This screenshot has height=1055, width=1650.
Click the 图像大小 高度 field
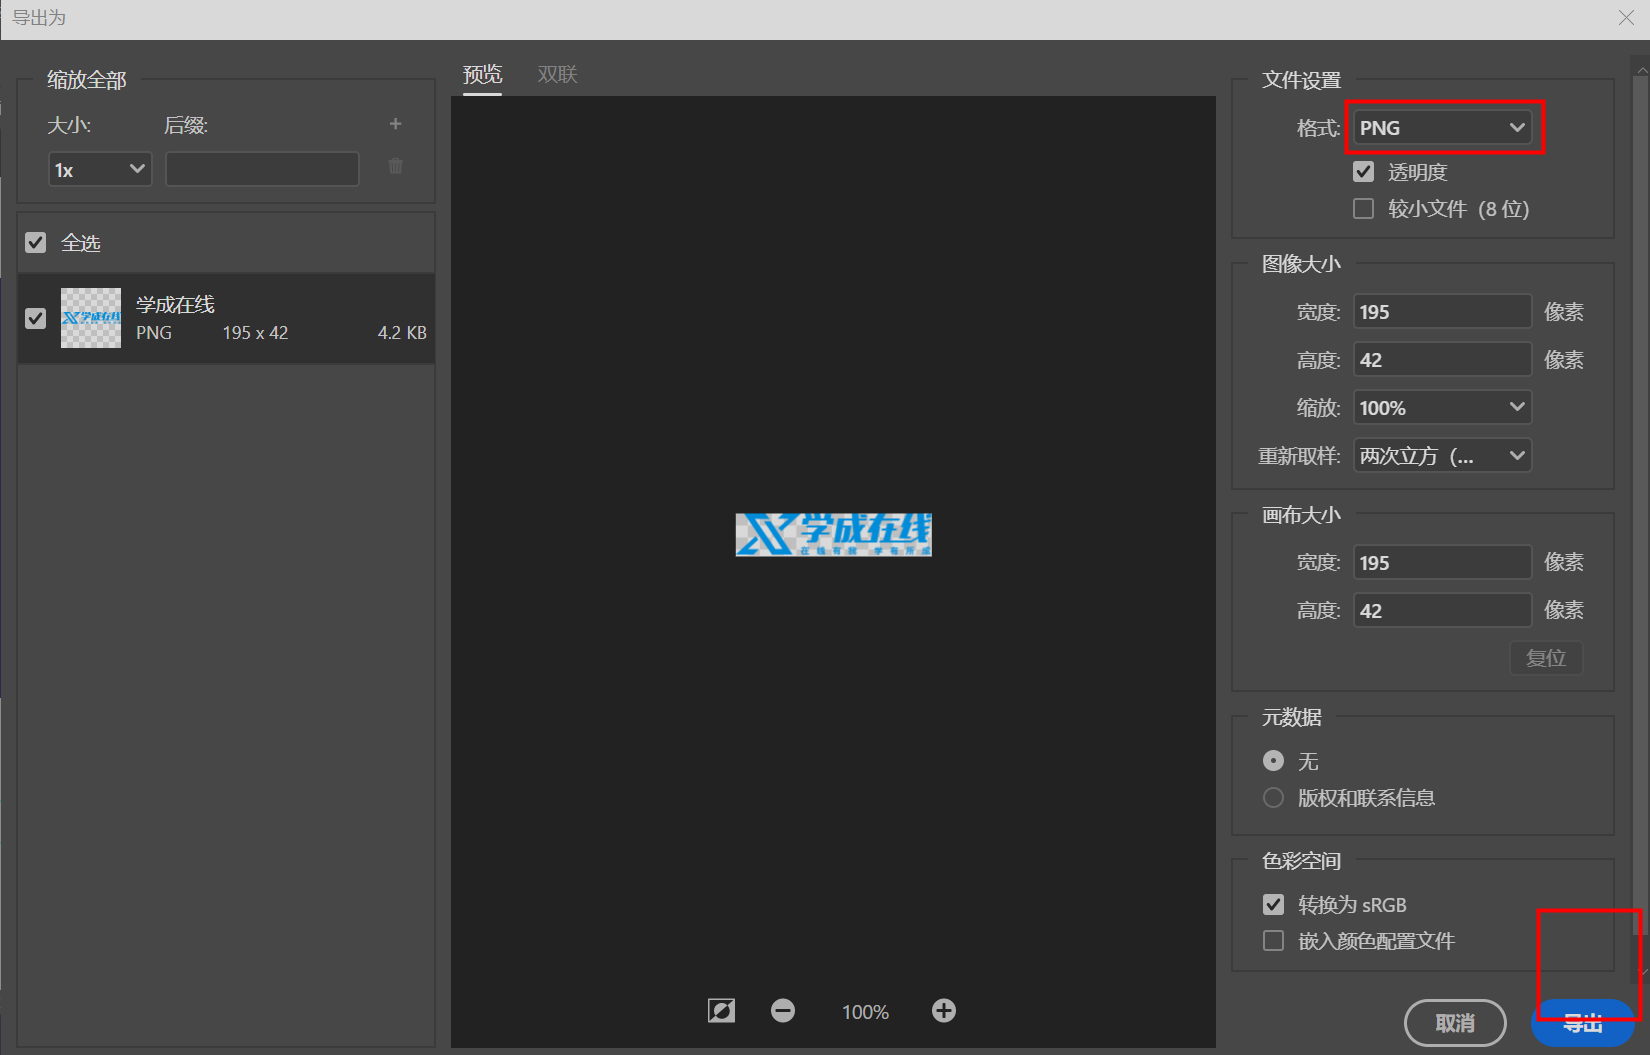click(x=1442, y=360)
